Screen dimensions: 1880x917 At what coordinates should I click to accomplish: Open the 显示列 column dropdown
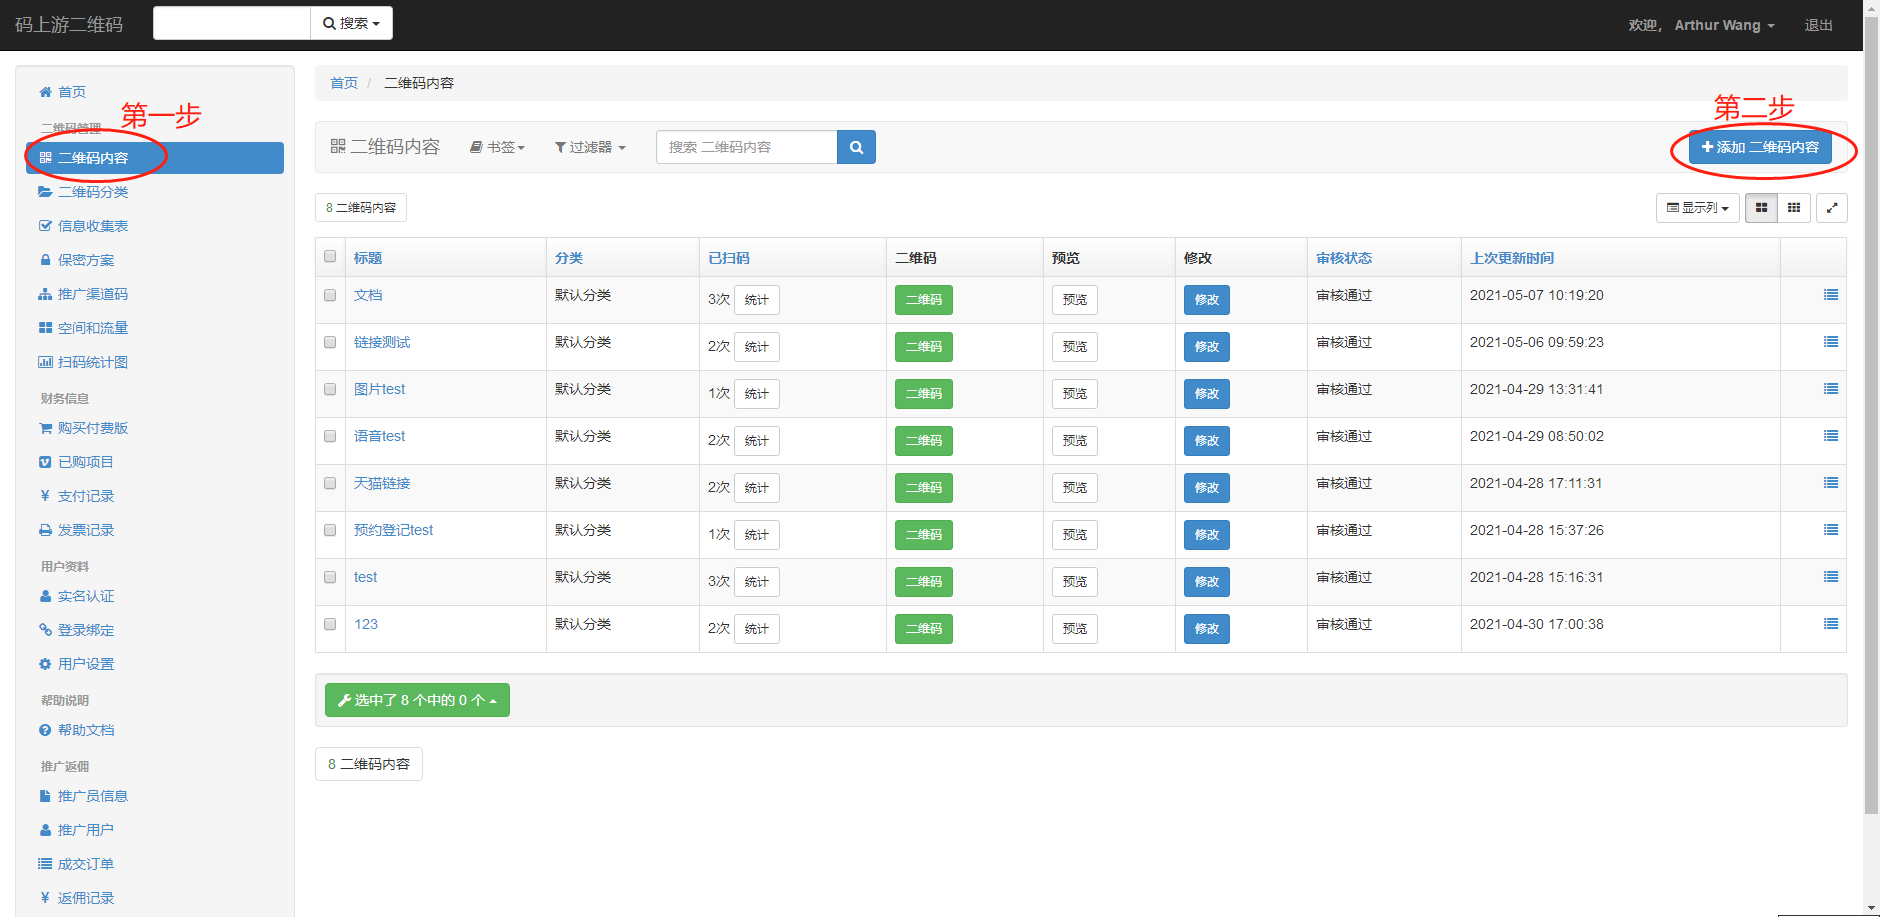click(x=1697, y=208)
